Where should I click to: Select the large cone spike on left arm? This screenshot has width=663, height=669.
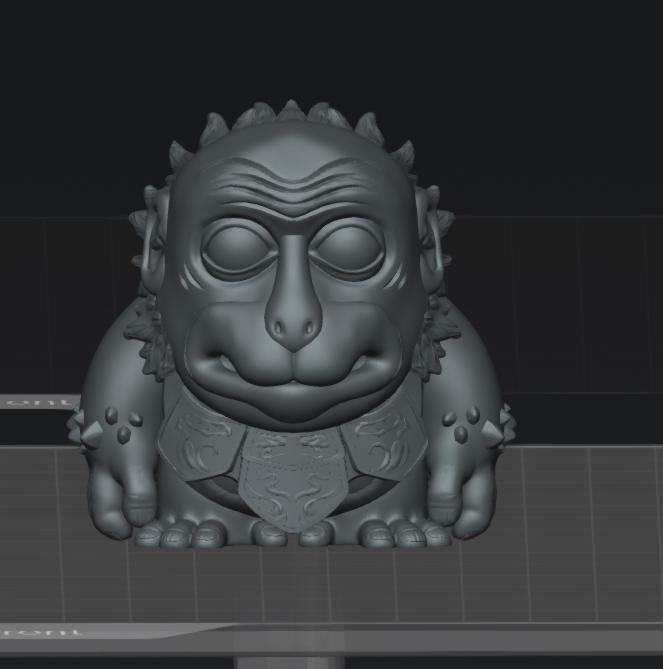point(92,433)
